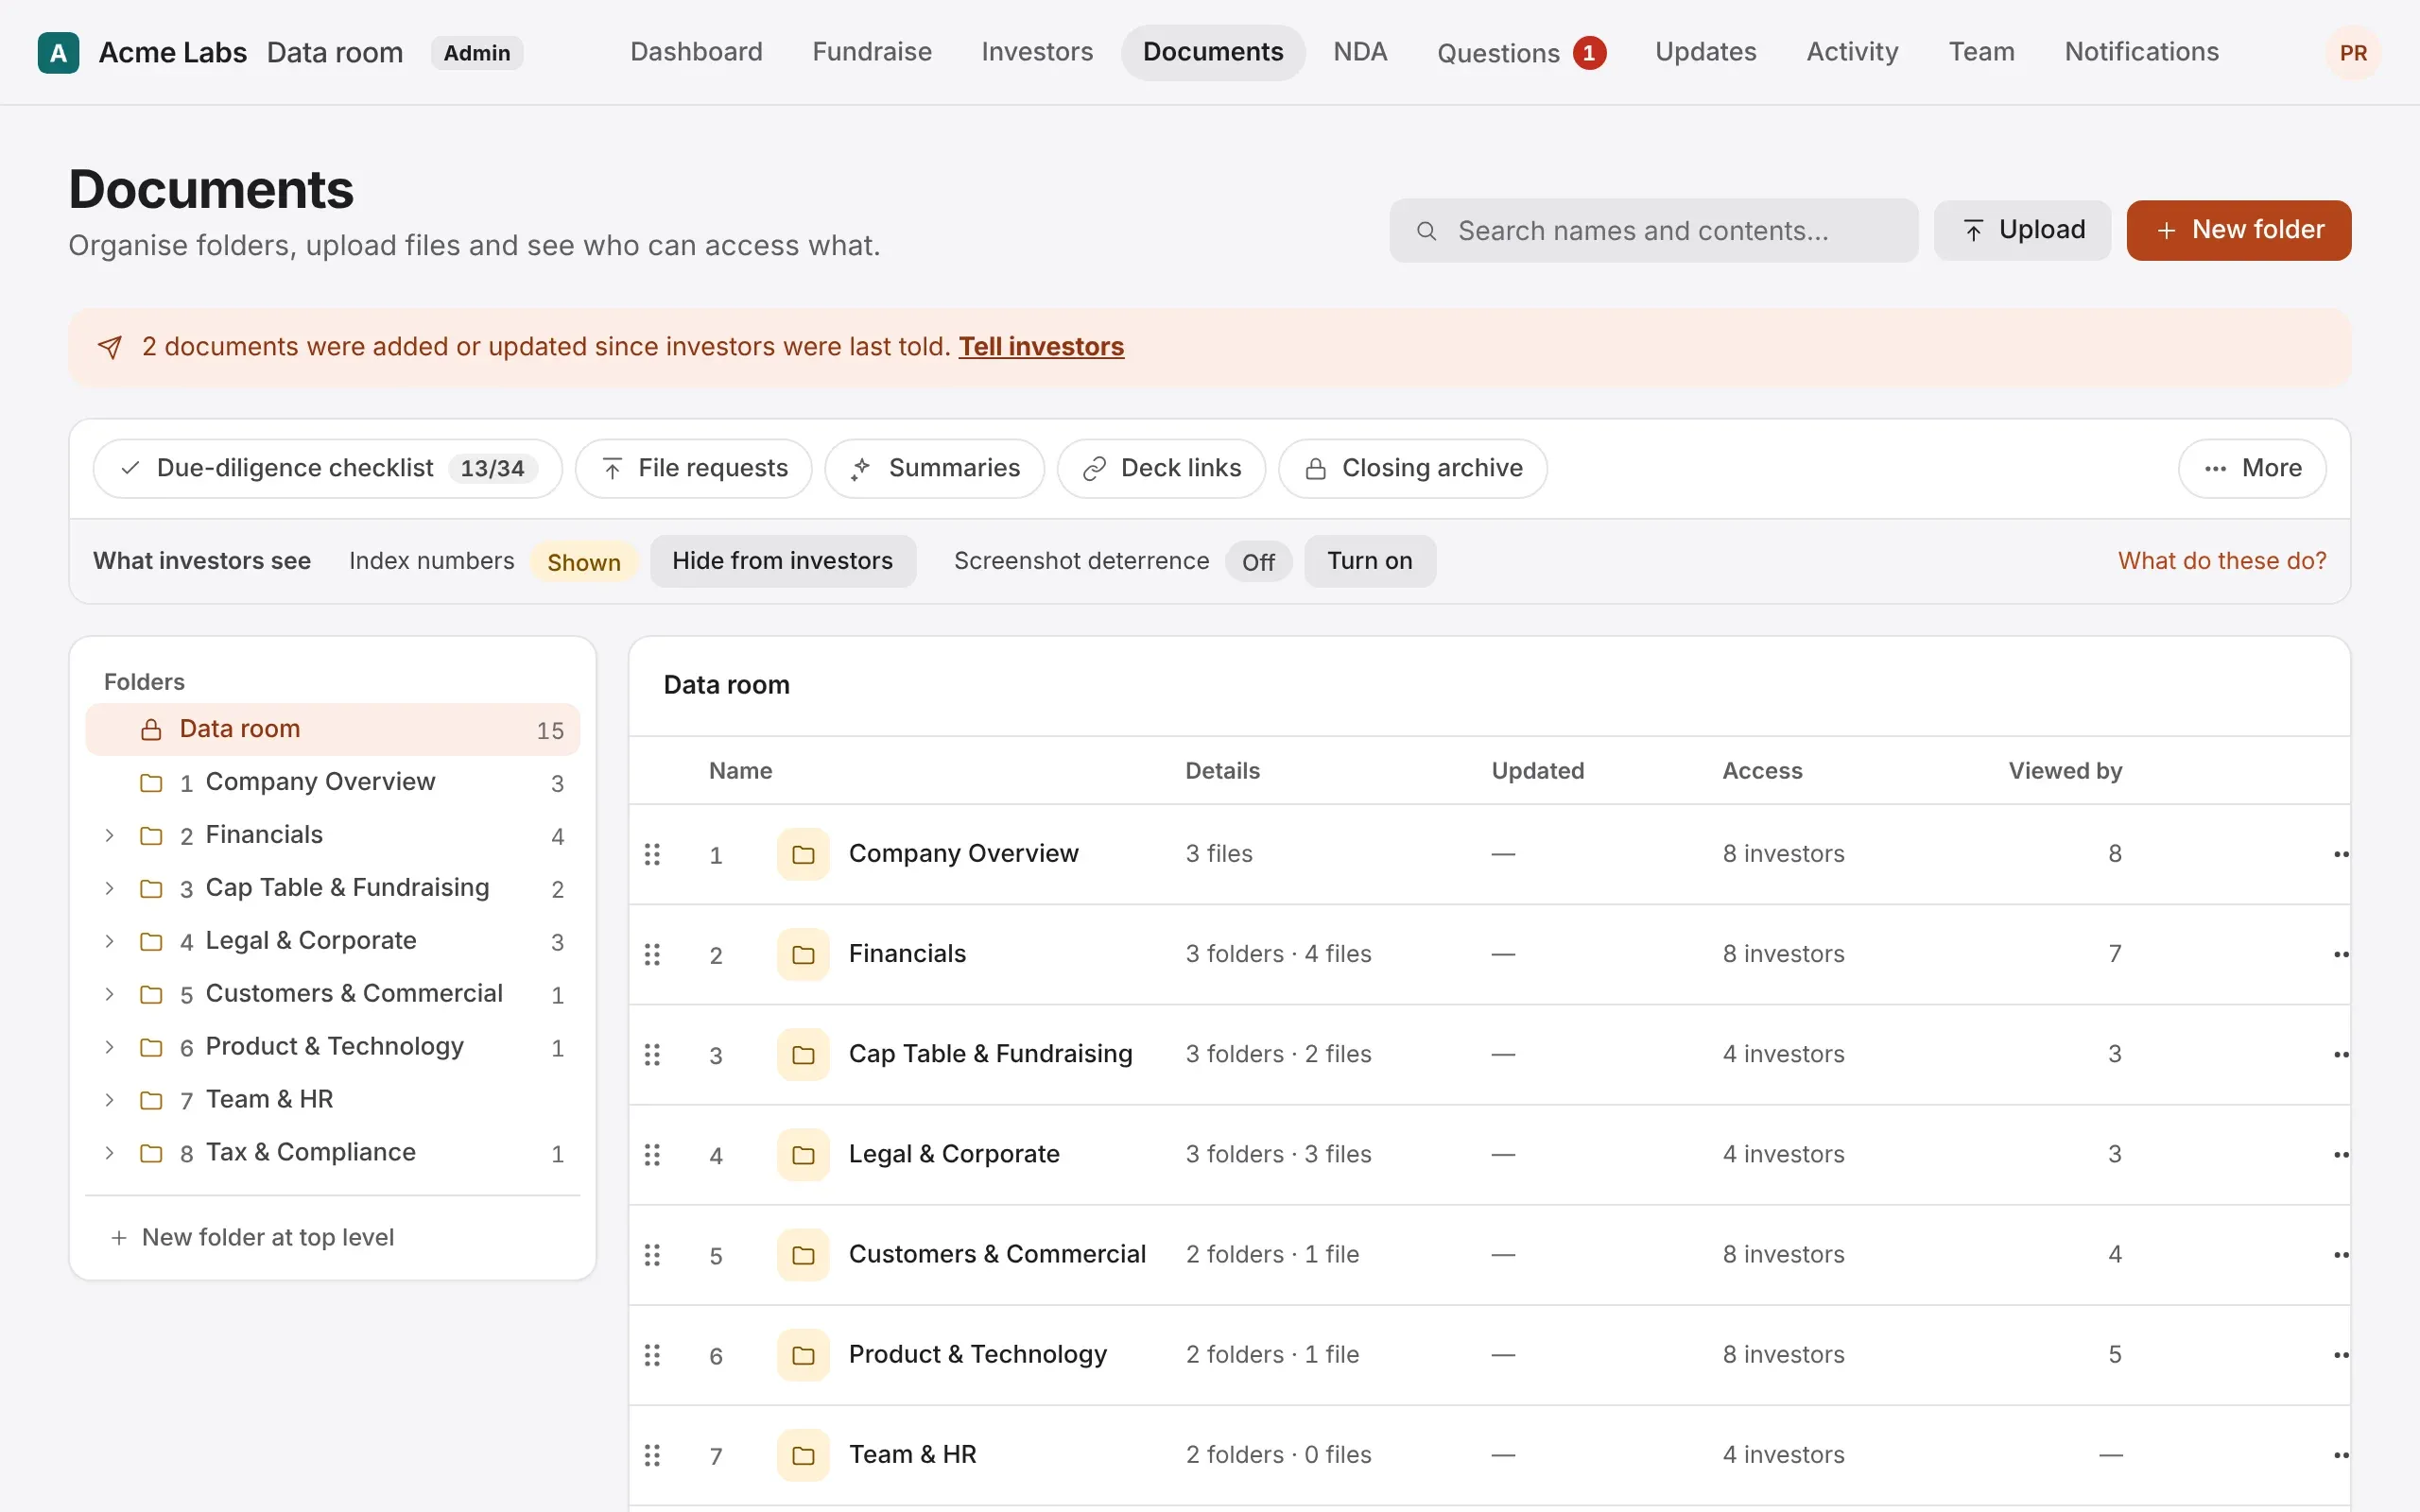Viewport: 2420px width, 1512px height.
Task: Click the Acme Labs logo icon
Action: point(58,53)
